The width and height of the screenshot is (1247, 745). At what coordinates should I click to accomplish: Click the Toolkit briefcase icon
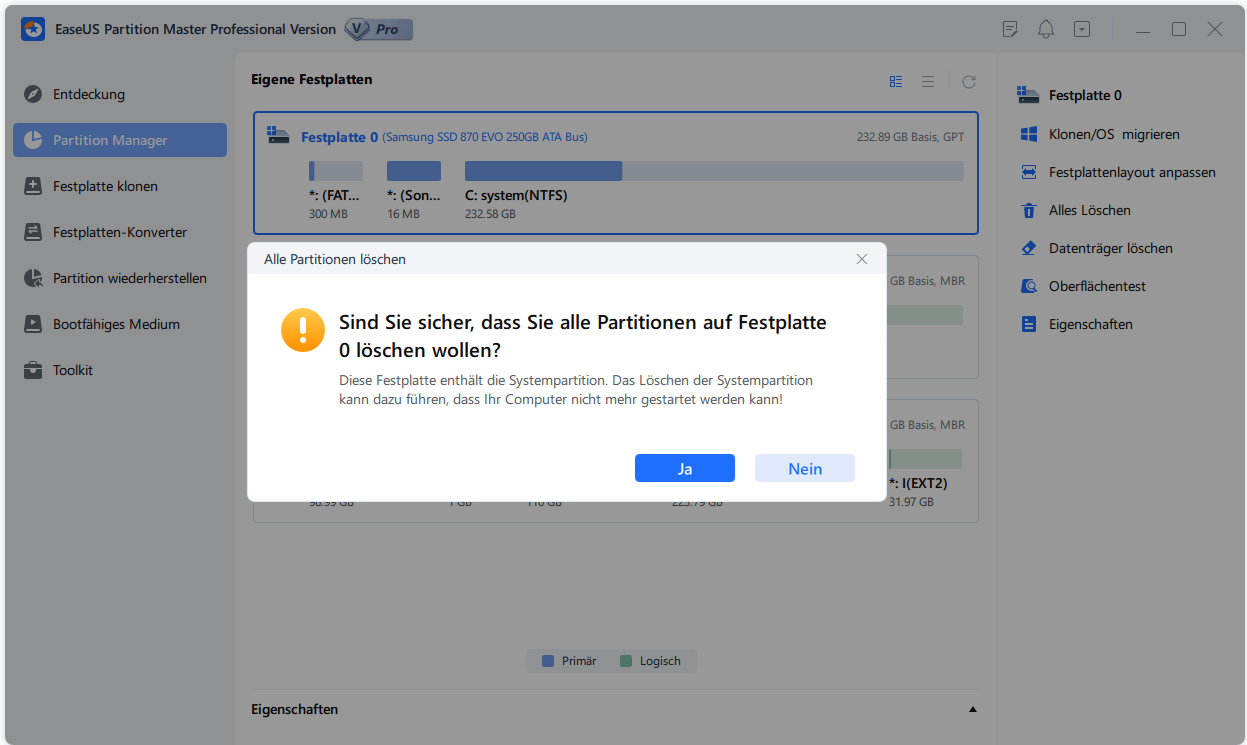(34, 370)
